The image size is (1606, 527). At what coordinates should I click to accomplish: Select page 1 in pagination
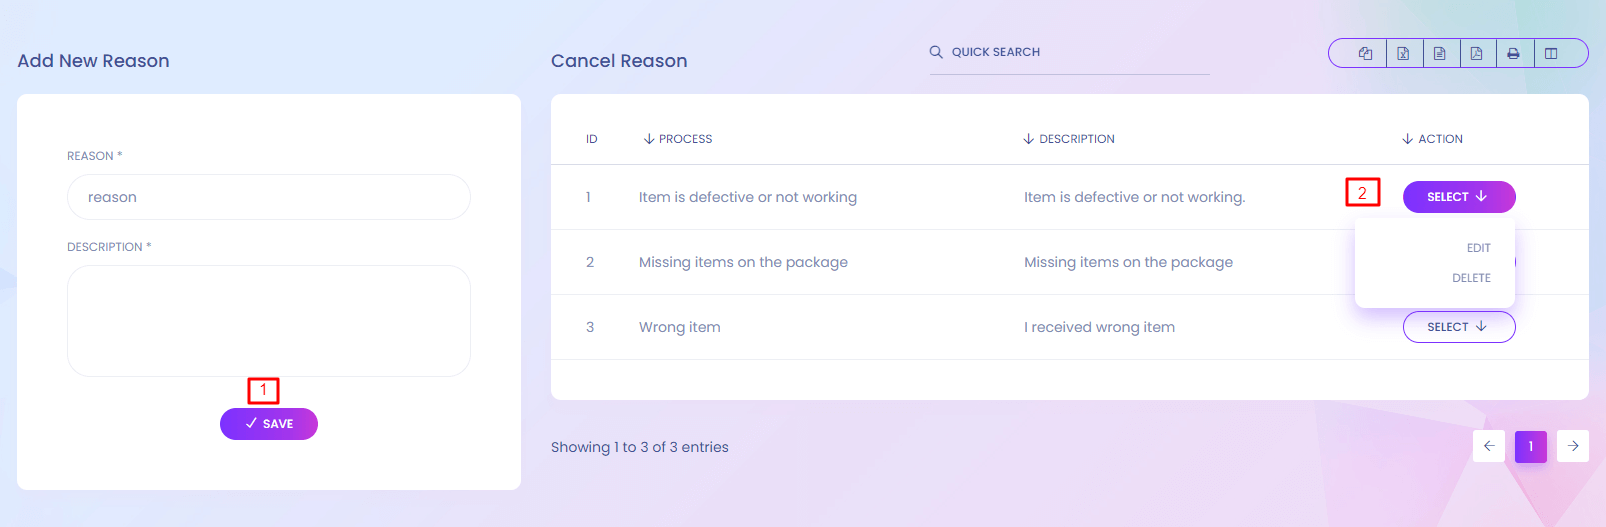pos(1531,446)
